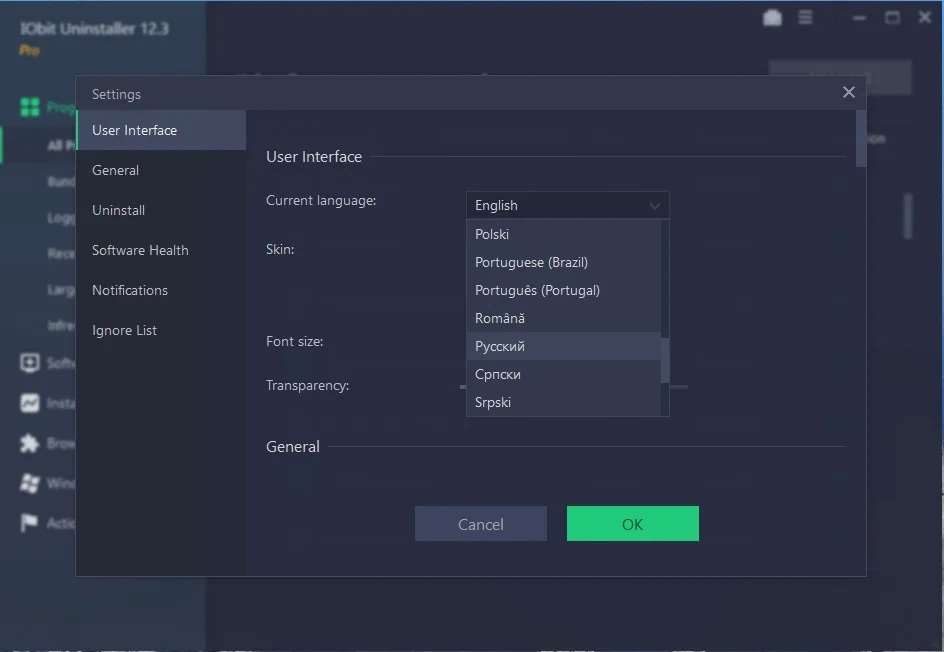Choose Polski from the language list
The height and width of the screenshot is (652, 944).
point(564,234)
